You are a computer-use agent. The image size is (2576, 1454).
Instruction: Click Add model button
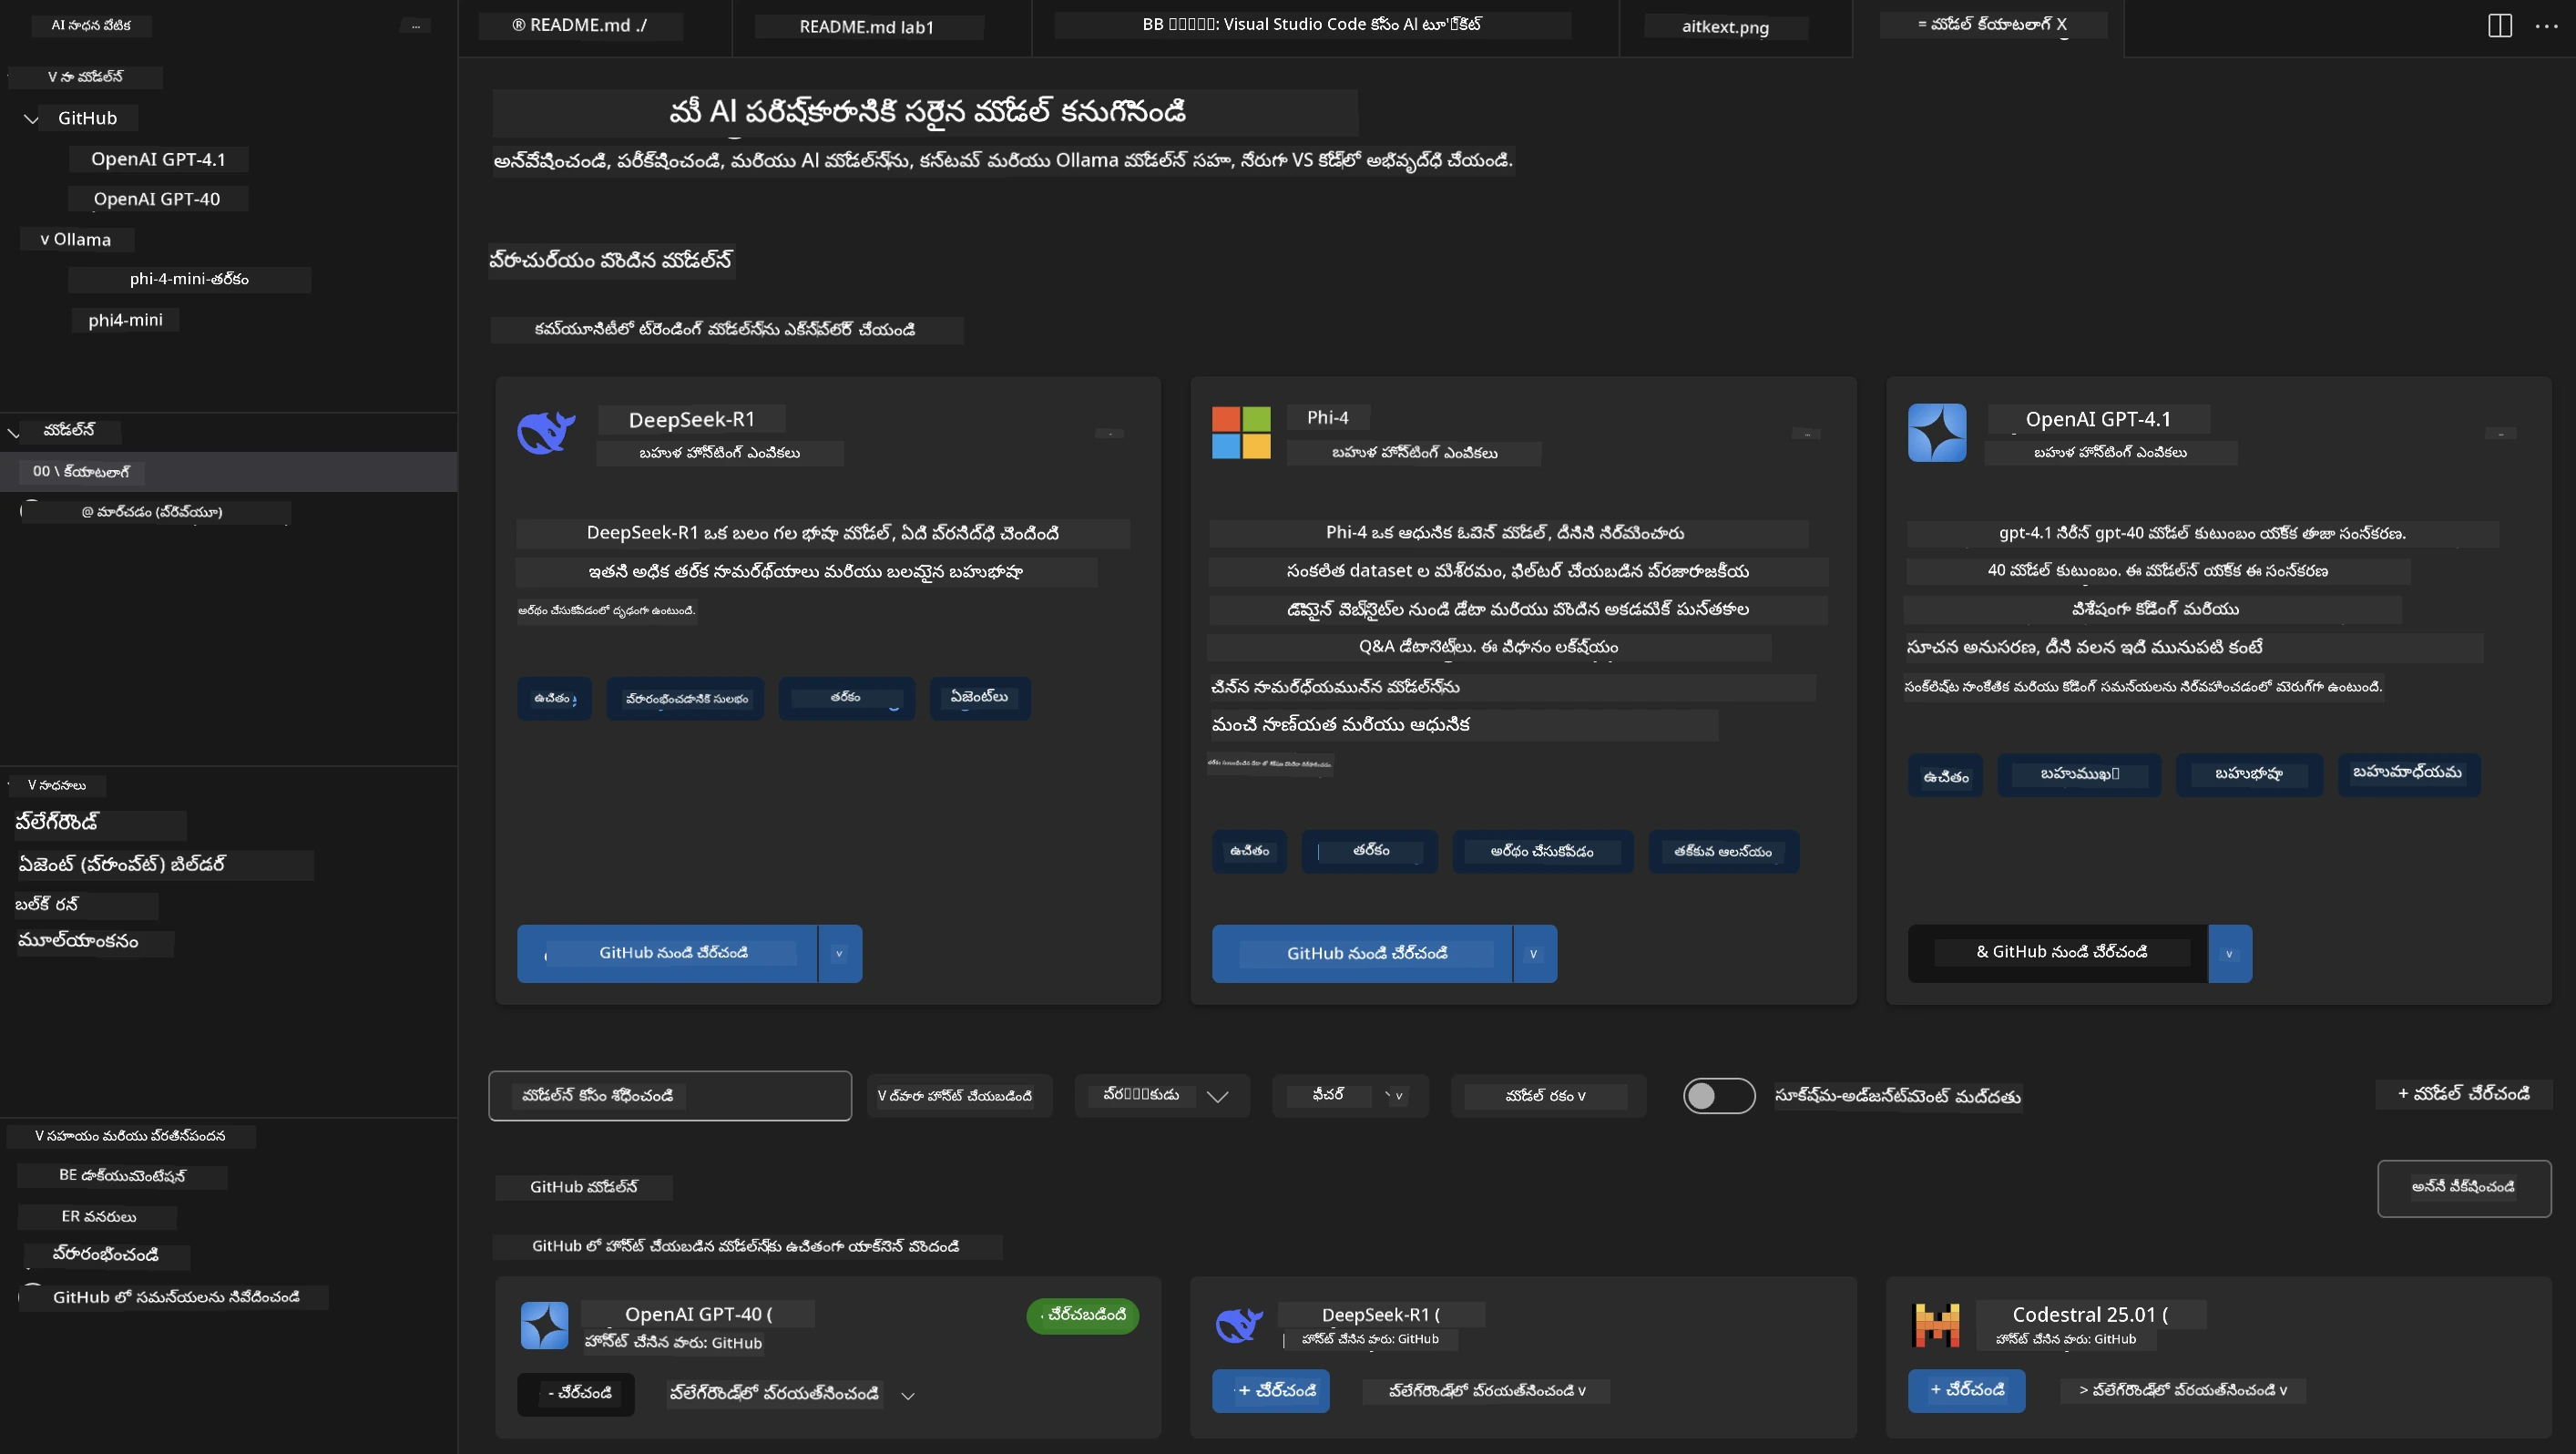click(2463, 1094)
